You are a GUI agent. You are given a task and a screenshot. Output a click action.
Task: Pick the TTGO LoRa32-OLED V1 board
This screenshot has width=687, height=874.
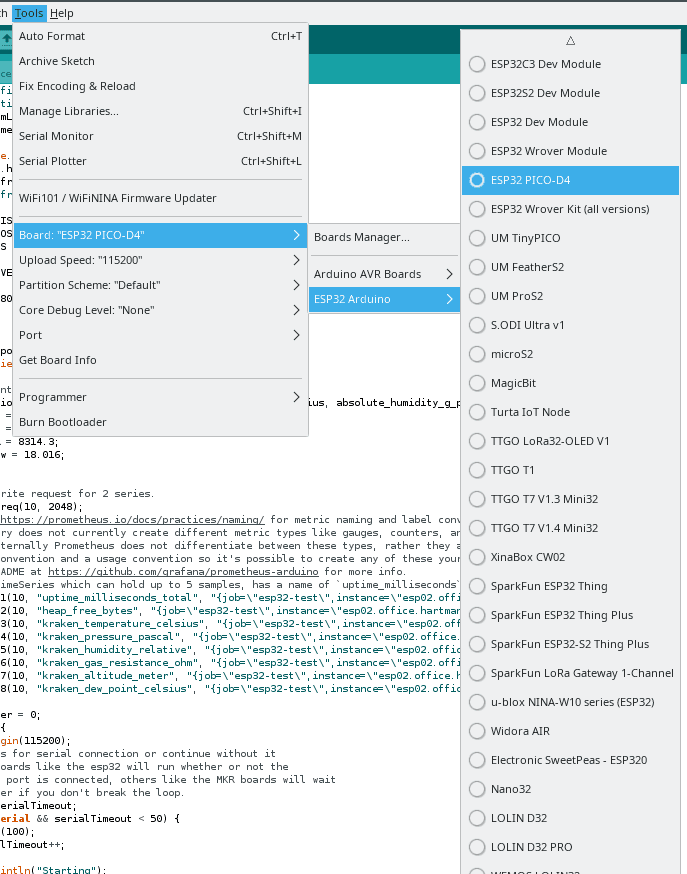[570, 441]
